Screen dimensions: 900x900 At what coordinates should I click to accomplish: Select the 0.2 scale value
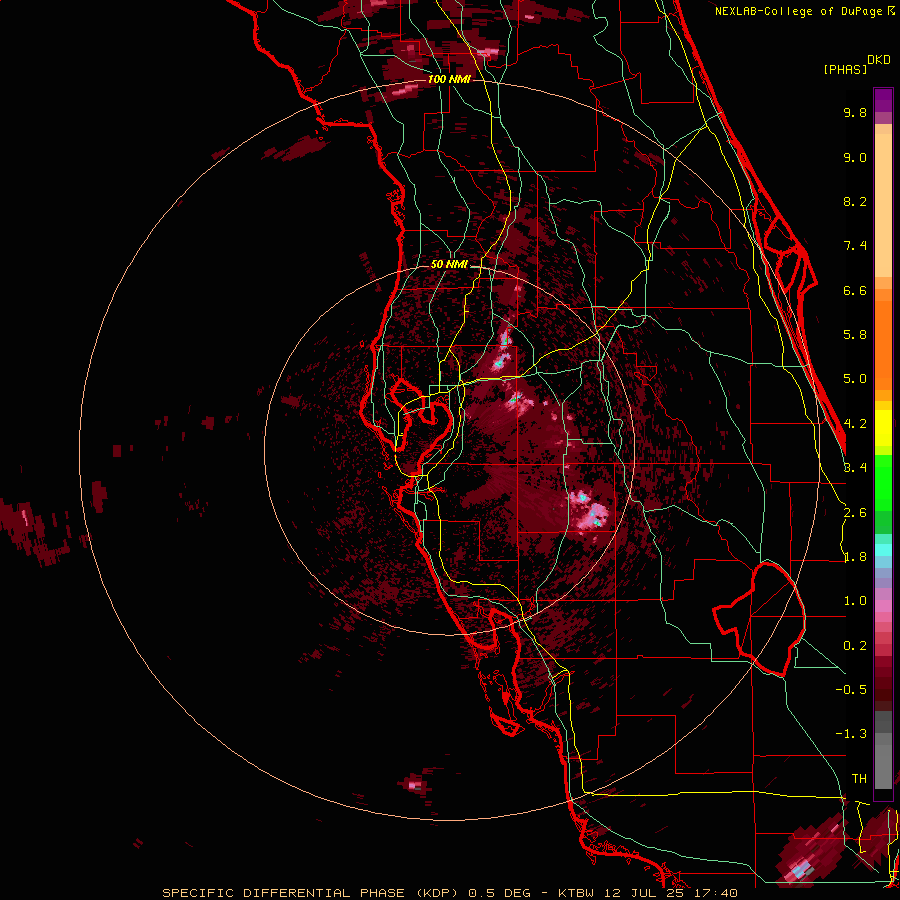tap(855, 646)
